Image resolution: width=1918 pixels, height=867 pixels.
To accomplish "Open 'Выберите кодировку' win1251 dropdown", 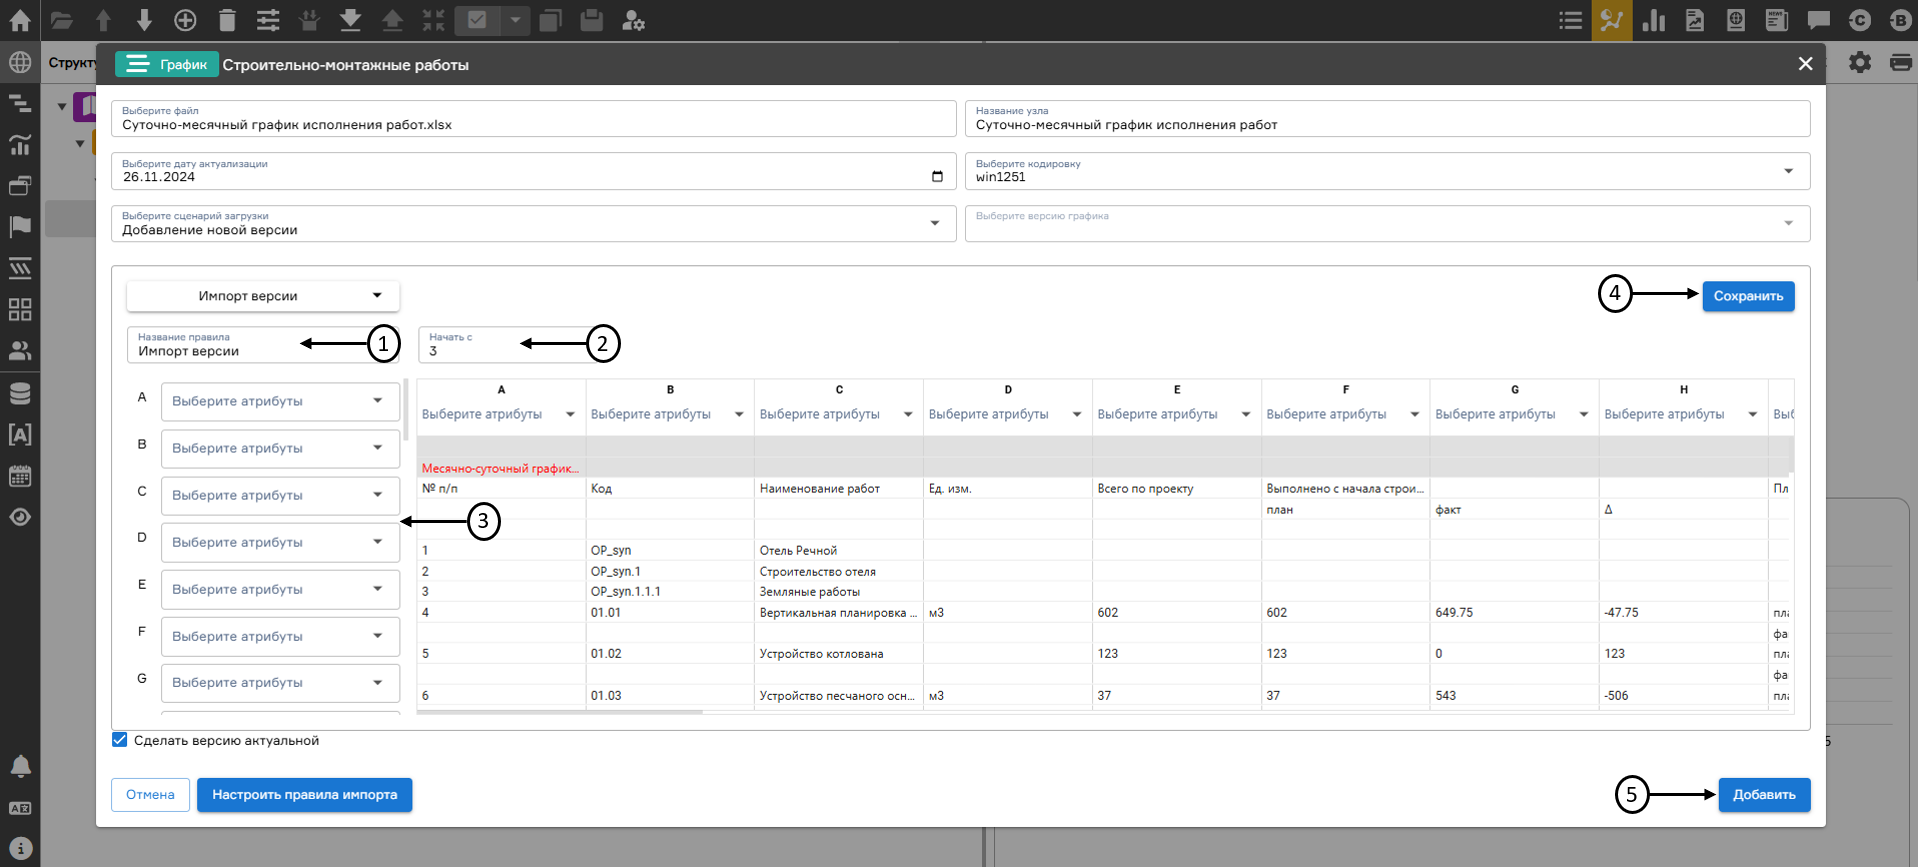I will [x=1387, y=171].
